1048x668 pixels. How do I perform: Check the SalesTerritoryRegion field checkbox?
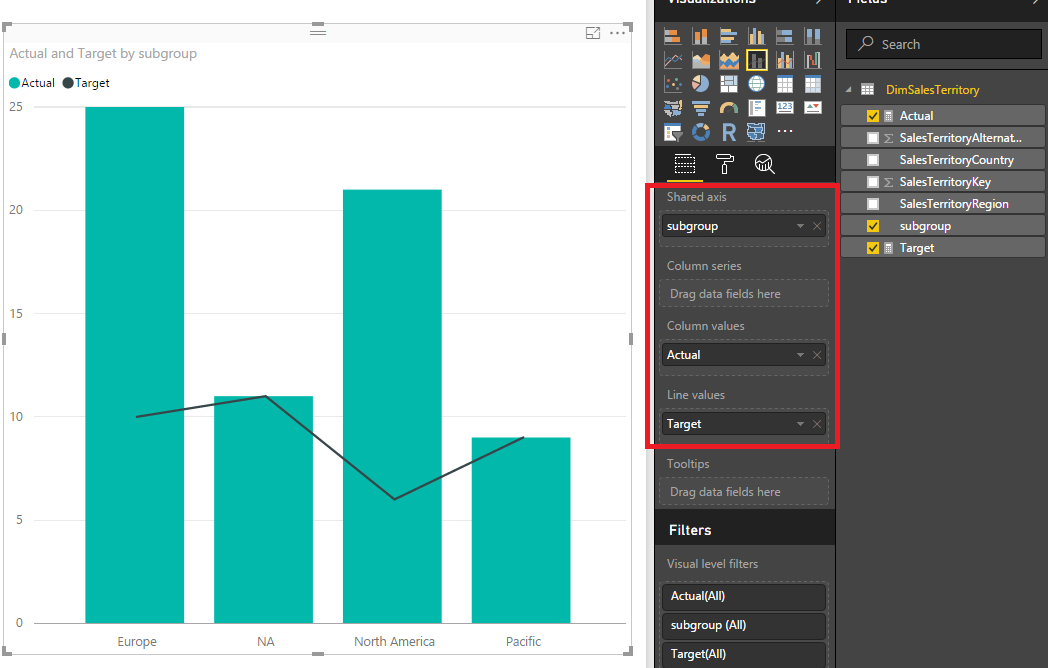pyautogui.click(x=872, y=204)
